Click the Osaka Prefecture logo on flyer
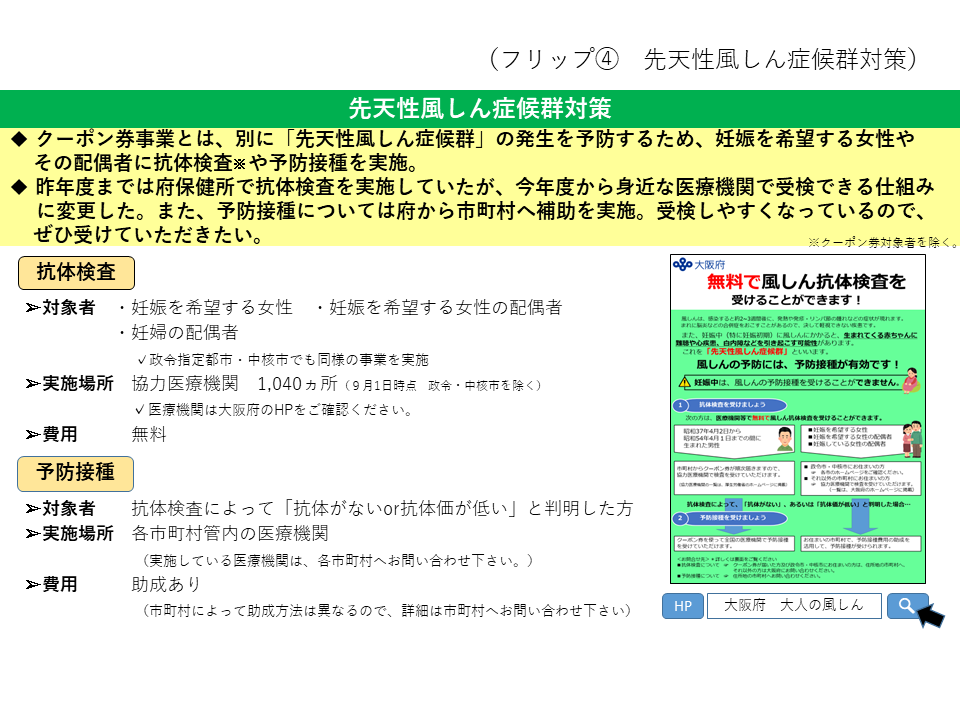This screenshot has width=960, height=720. coord(683,264)
